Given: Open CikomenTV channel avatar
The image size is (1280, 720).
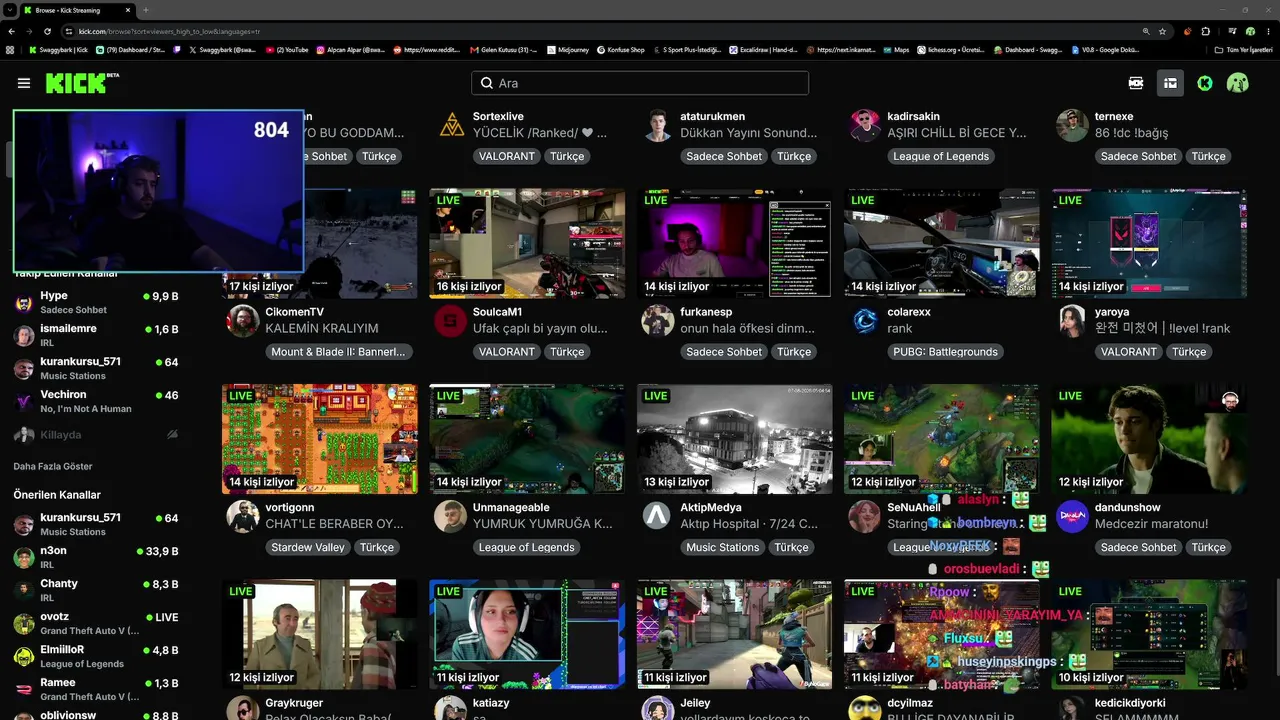Looking at the screenshot, I should pos(243,321).
